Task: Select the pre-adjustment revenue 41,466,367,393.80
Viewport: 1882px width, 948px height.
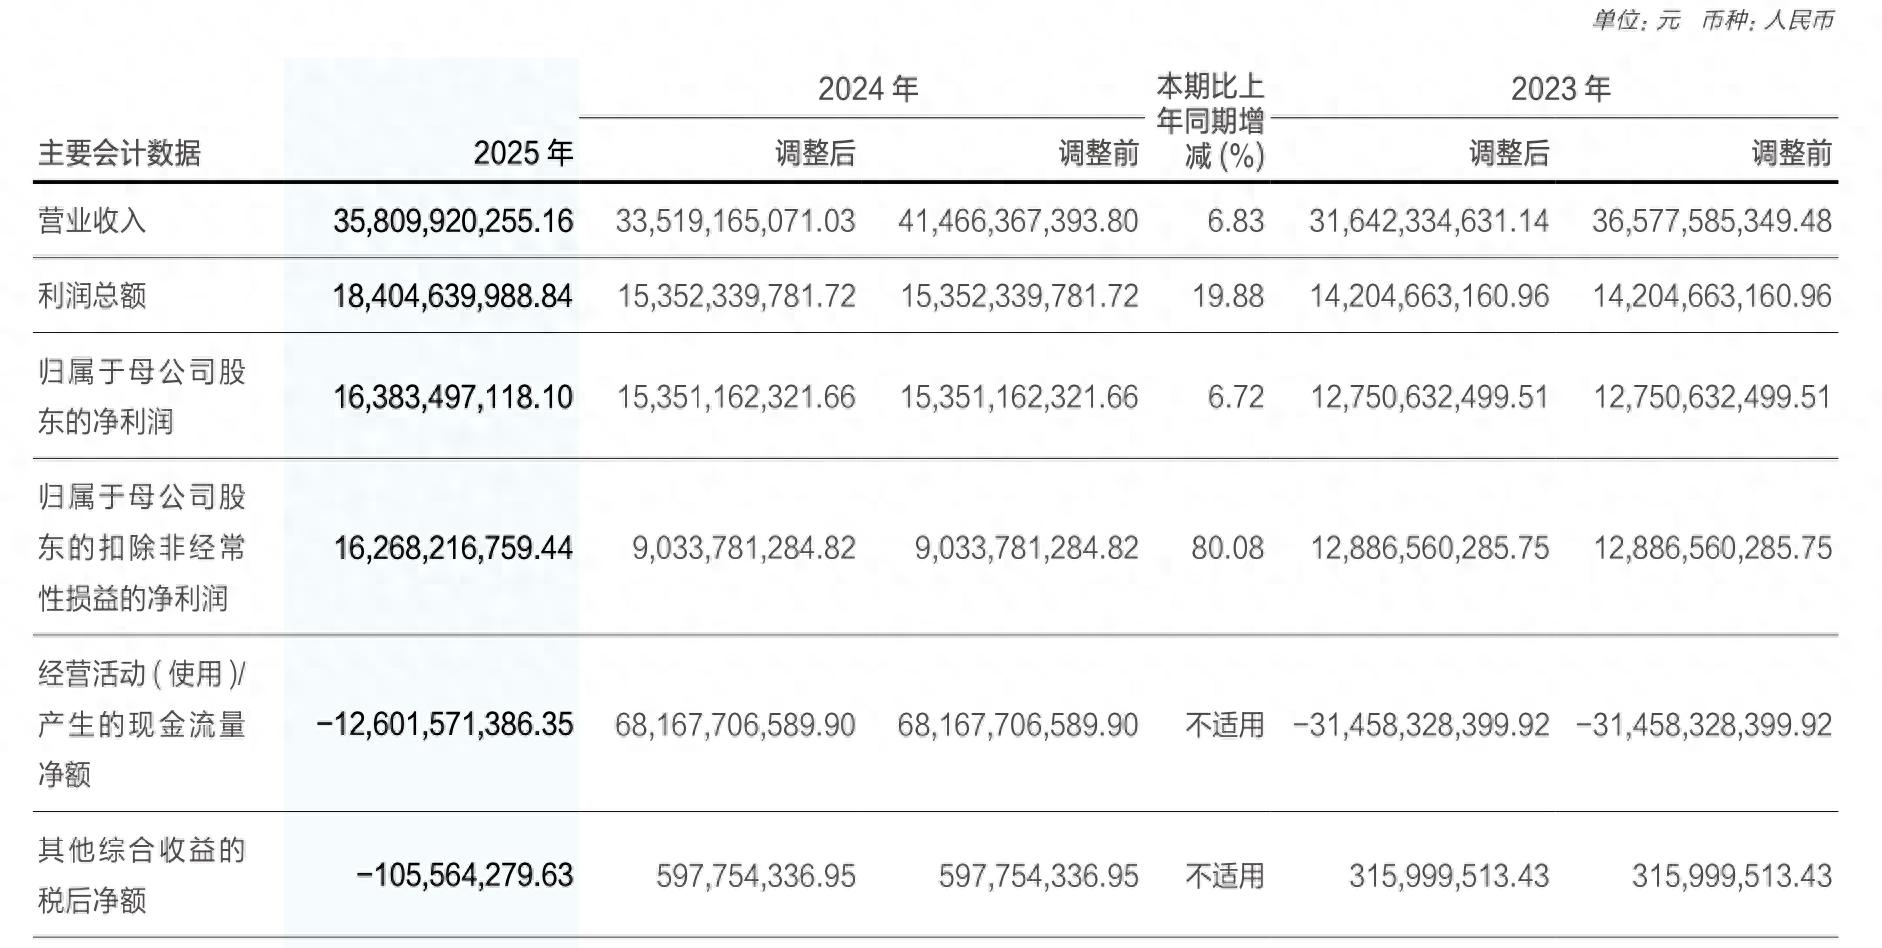Action: [1018, 221]
